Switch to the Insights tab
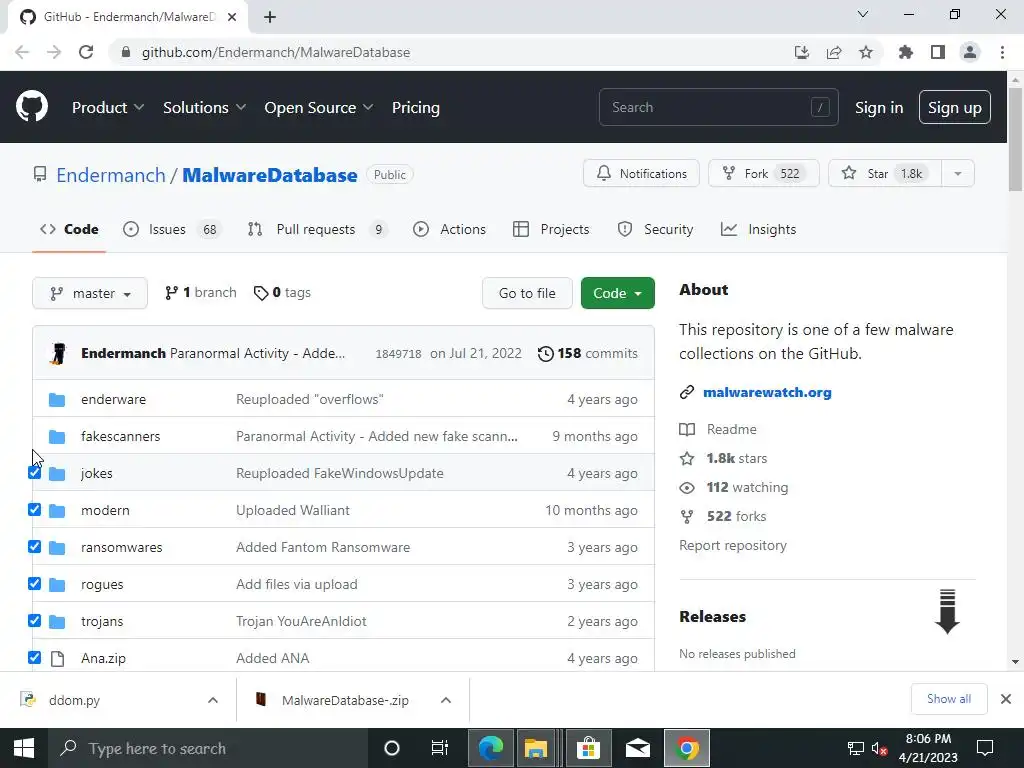 tap(758, 229)
